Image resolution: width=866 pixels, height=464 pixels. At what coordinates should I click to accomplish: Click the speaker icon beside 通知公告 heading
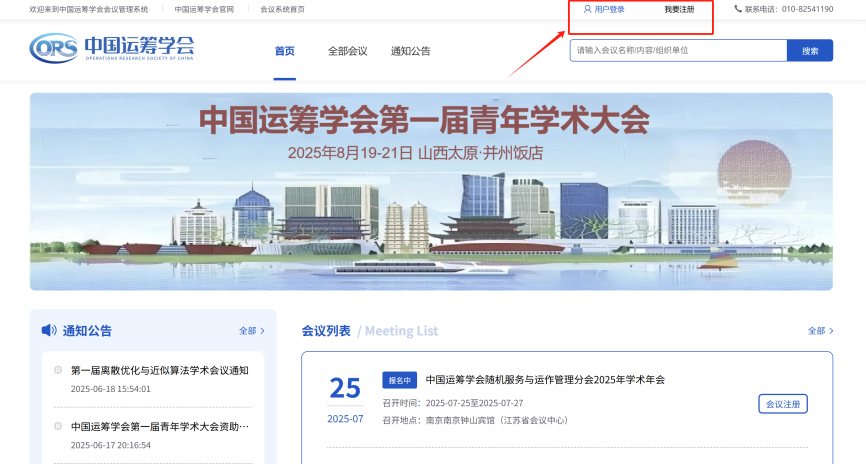click(x=49, y=330)
